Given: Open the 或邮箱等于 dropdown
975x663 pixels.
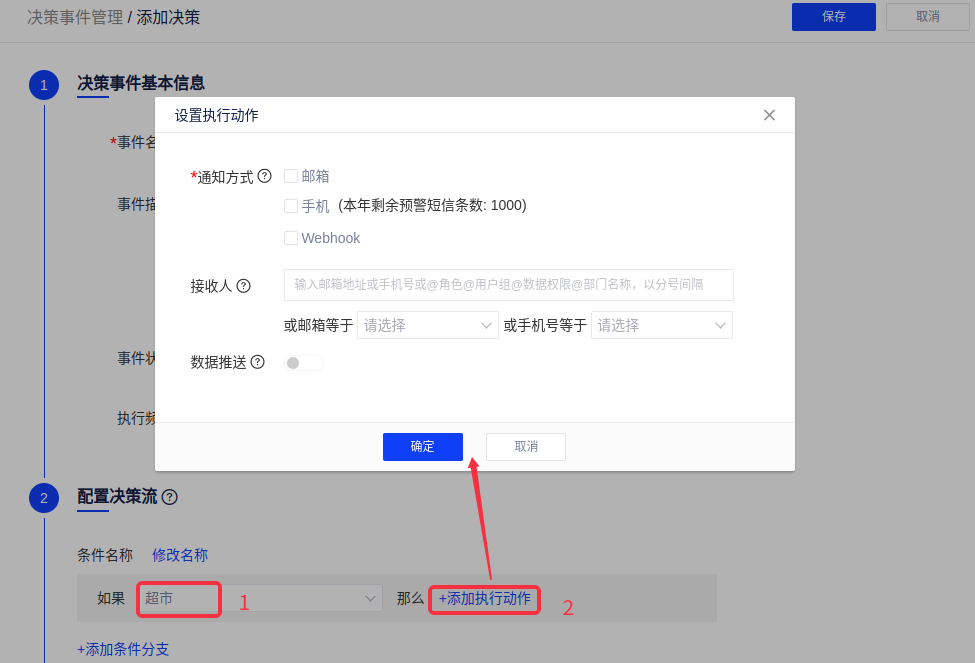Looking at the screenshot, I should (x=427, y=325).
